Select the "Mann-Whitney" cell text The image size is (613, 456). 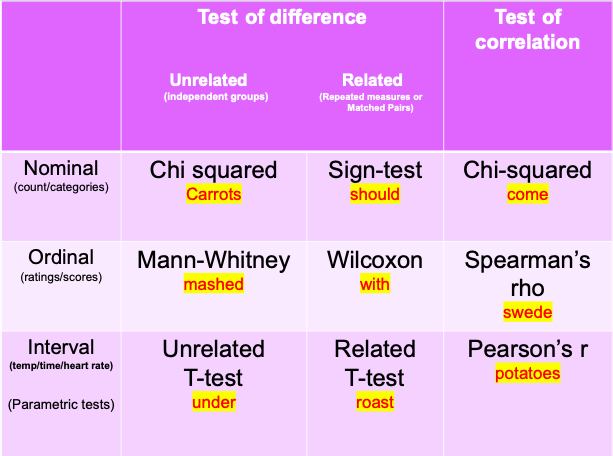coord(213,260)
